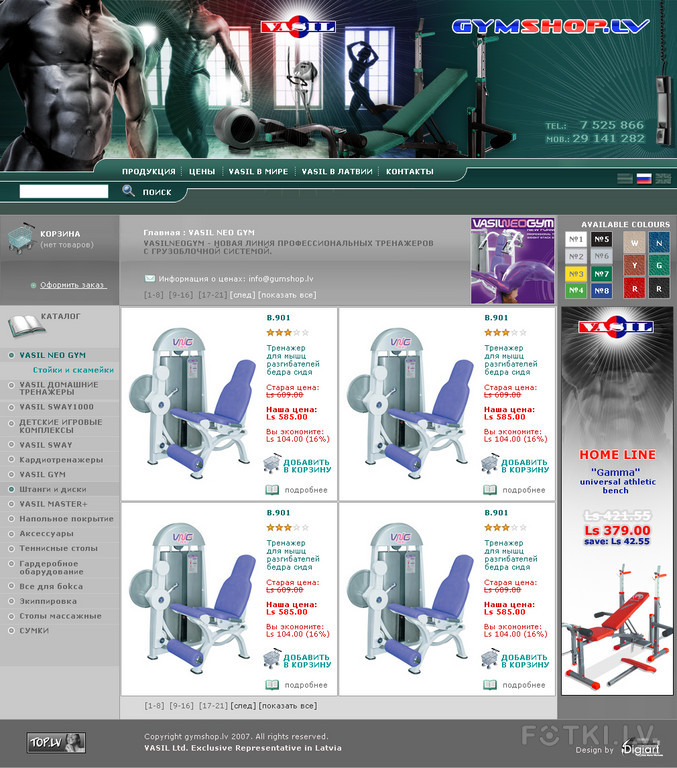
Task: Open the shopping cart basket icon beside Корзина
Action: click(x=21, y=239)
